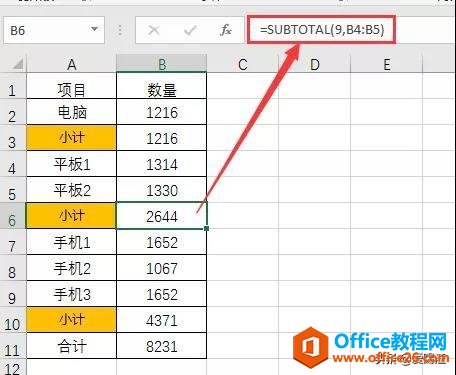
Task: Select column D header
Action: coord(314,64)
